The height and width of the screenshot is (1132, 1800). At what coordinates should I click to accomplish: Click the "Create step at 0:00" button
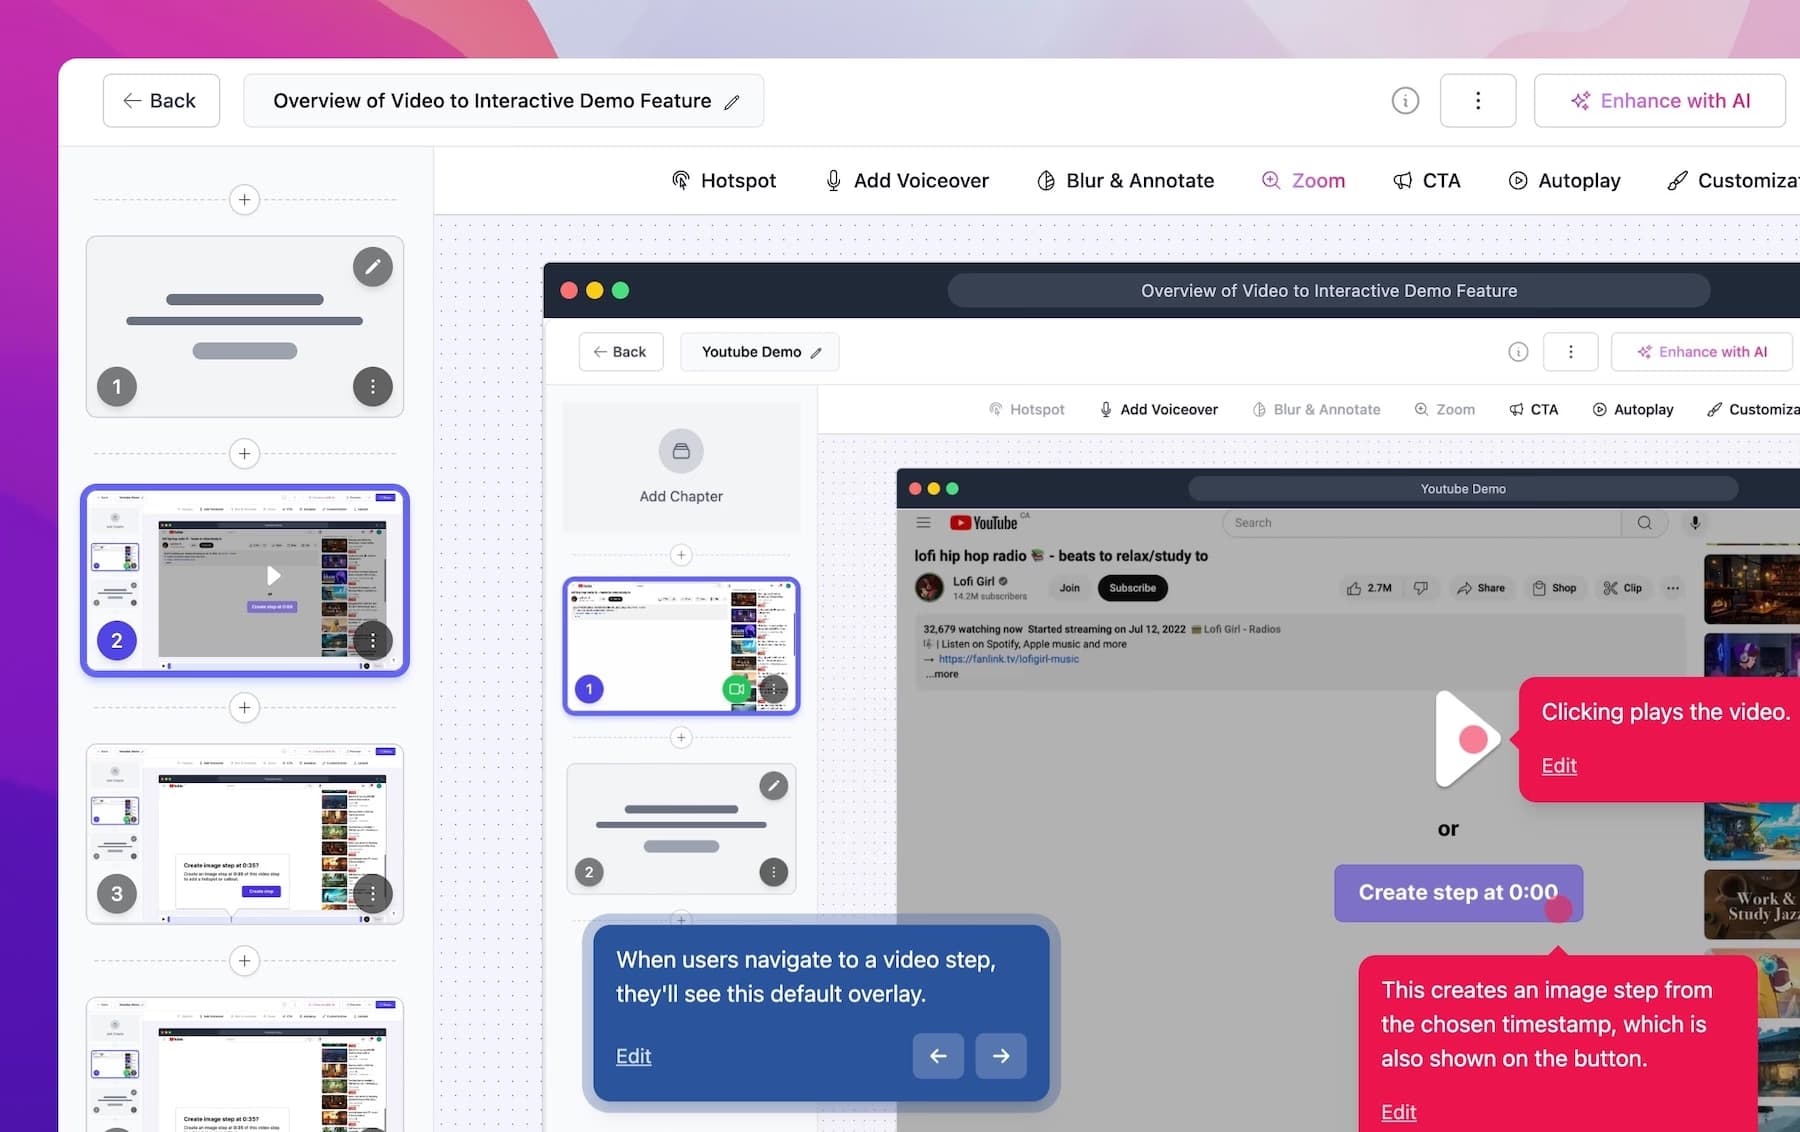tap(1457, 892)
